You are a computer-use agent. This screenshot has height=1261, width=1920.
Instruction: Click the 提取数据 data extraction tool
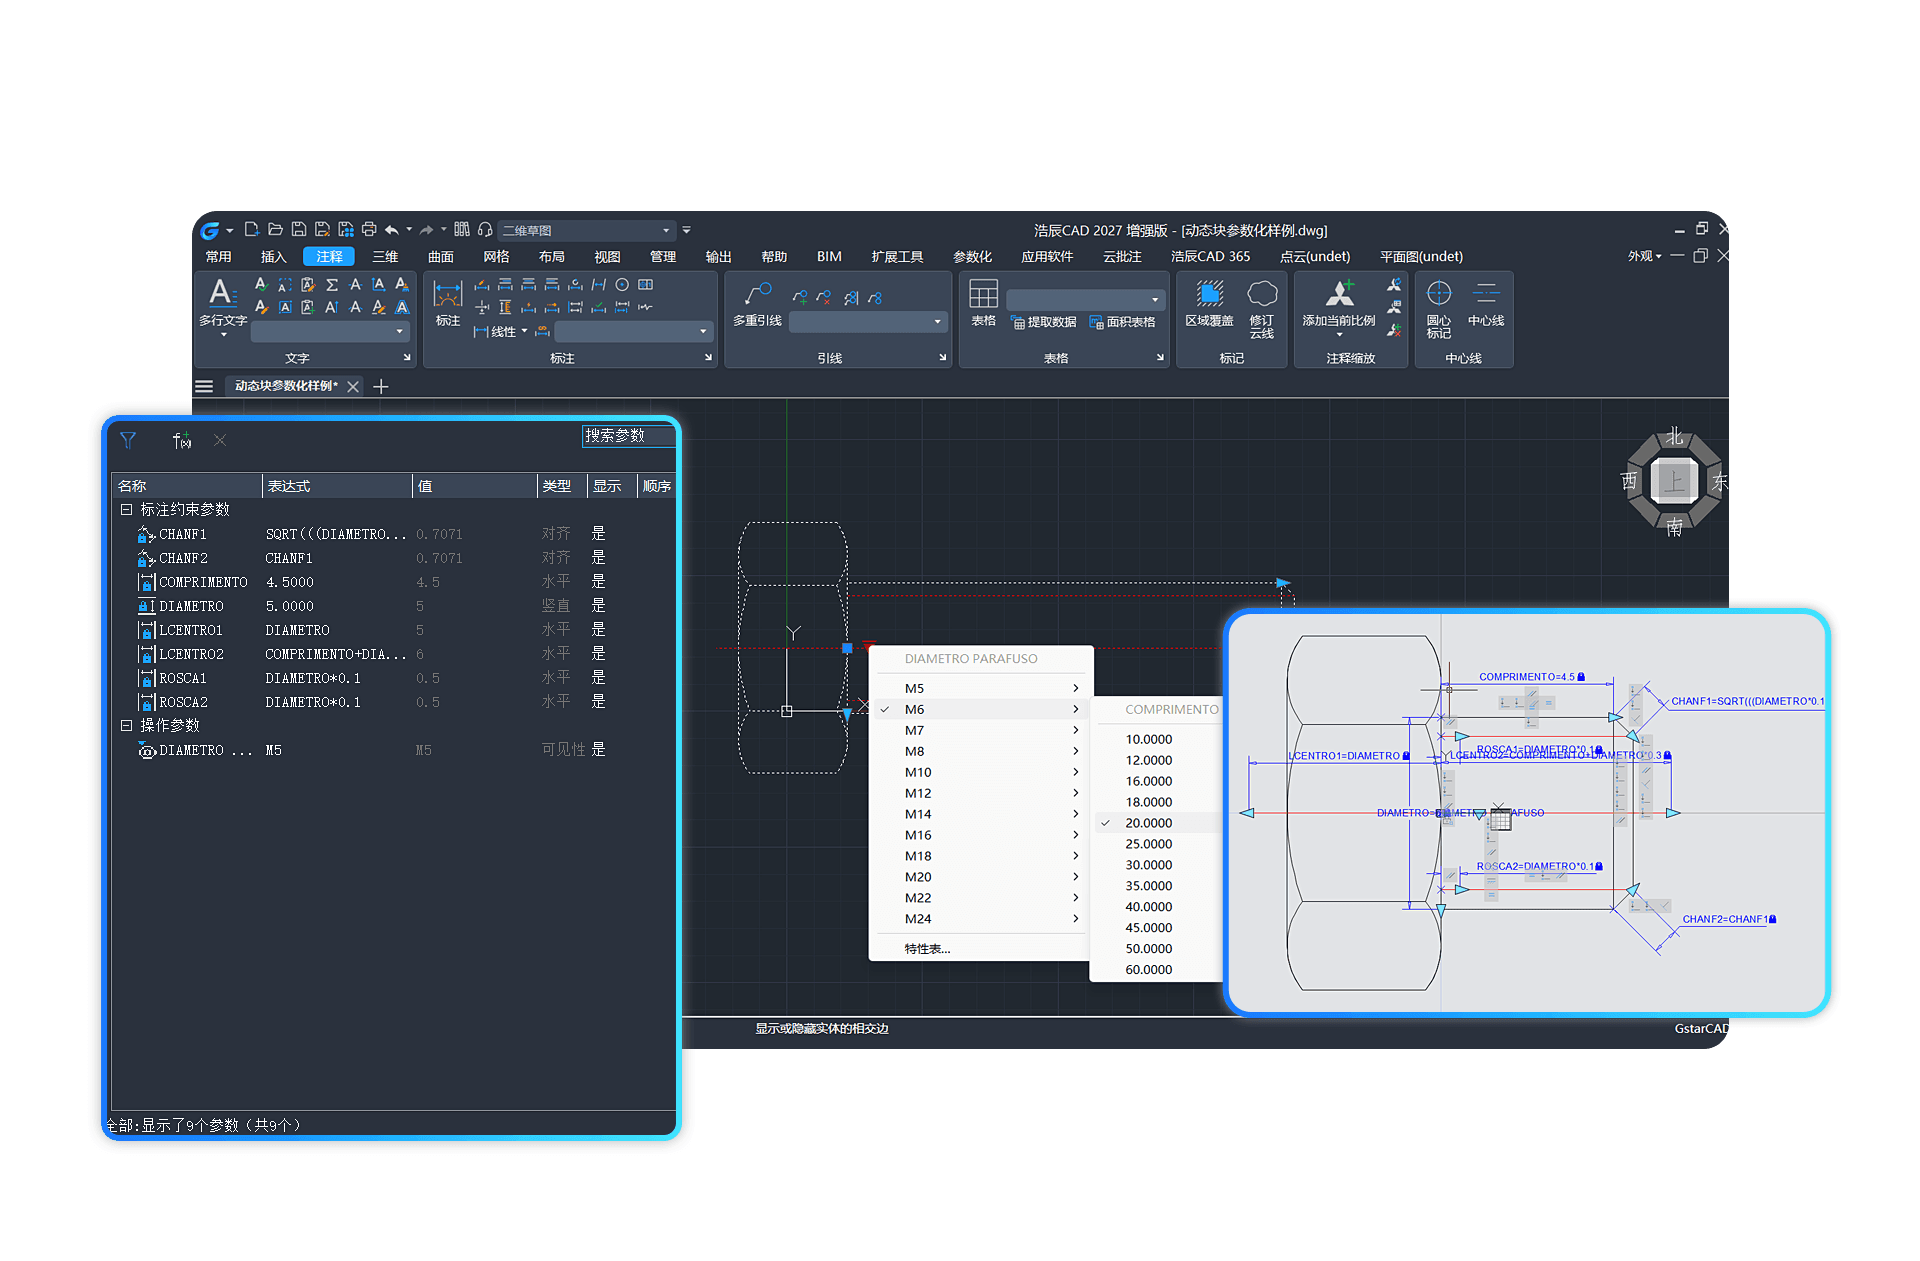click(1044, 322)
